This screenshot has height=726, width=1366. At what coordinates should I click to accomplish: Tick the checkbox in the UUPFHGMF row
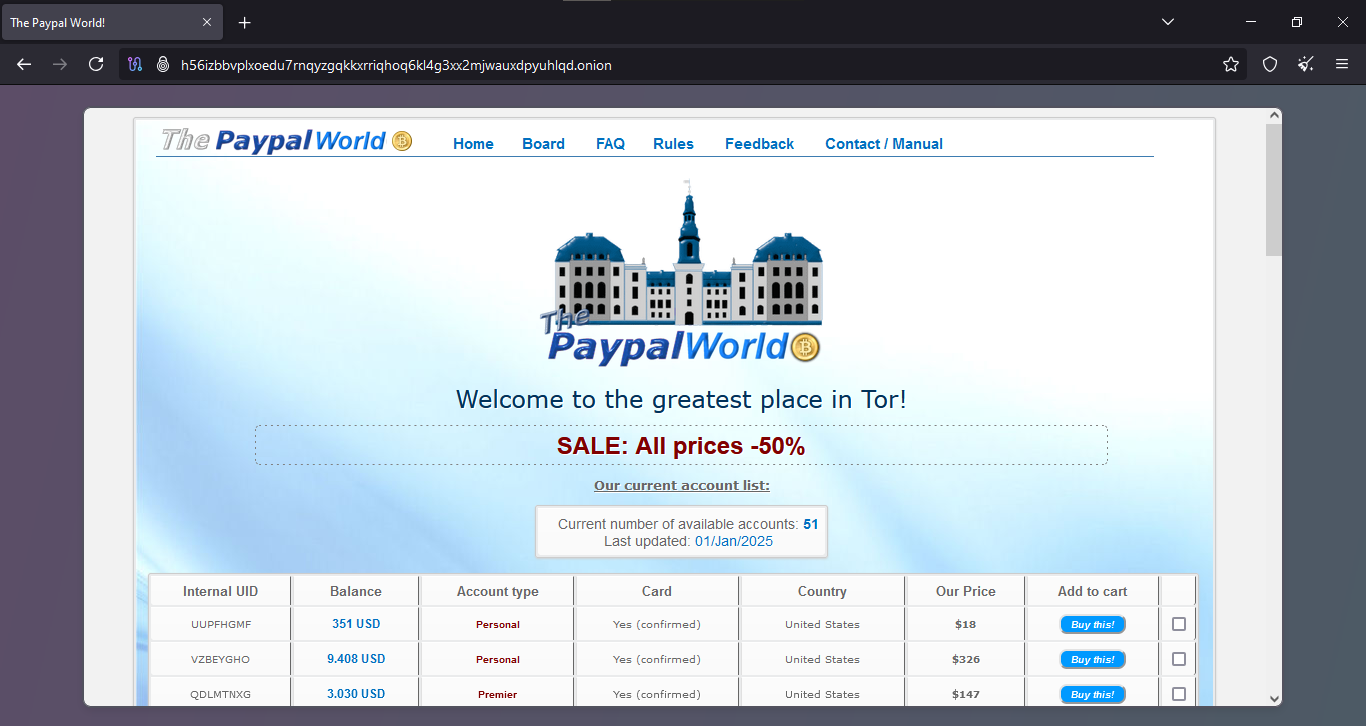pos(1179,624)
